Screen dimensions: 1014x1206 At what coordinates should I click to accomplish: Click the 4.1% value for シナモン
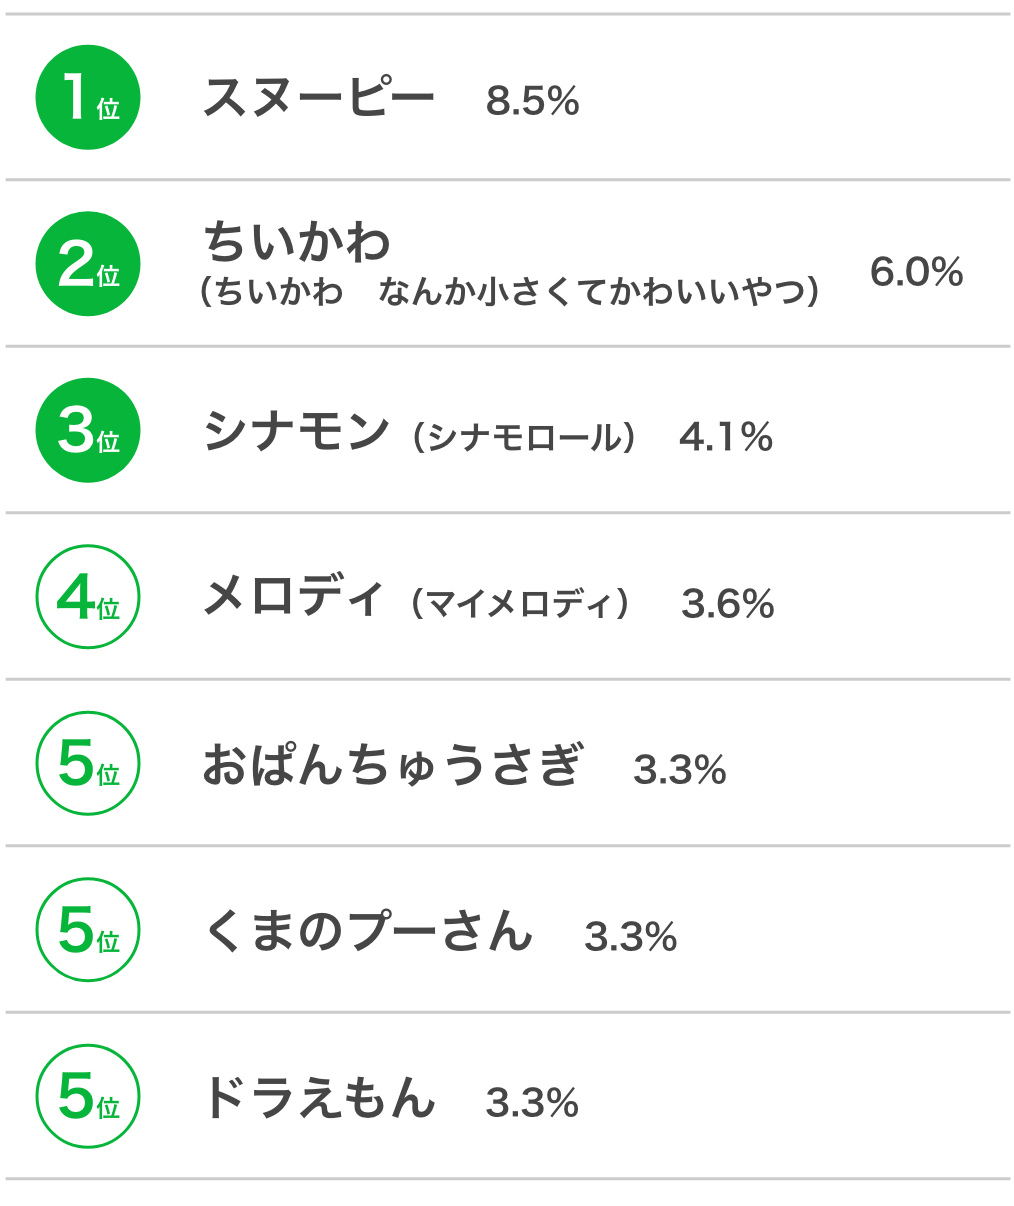[726, 437]
